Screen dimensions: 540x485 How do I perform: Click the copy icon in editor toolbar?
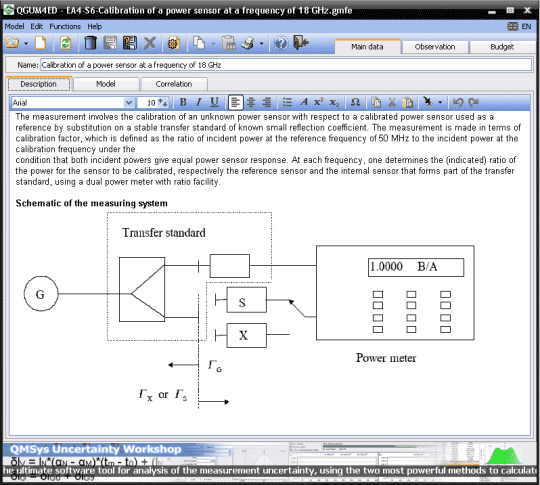376,102
